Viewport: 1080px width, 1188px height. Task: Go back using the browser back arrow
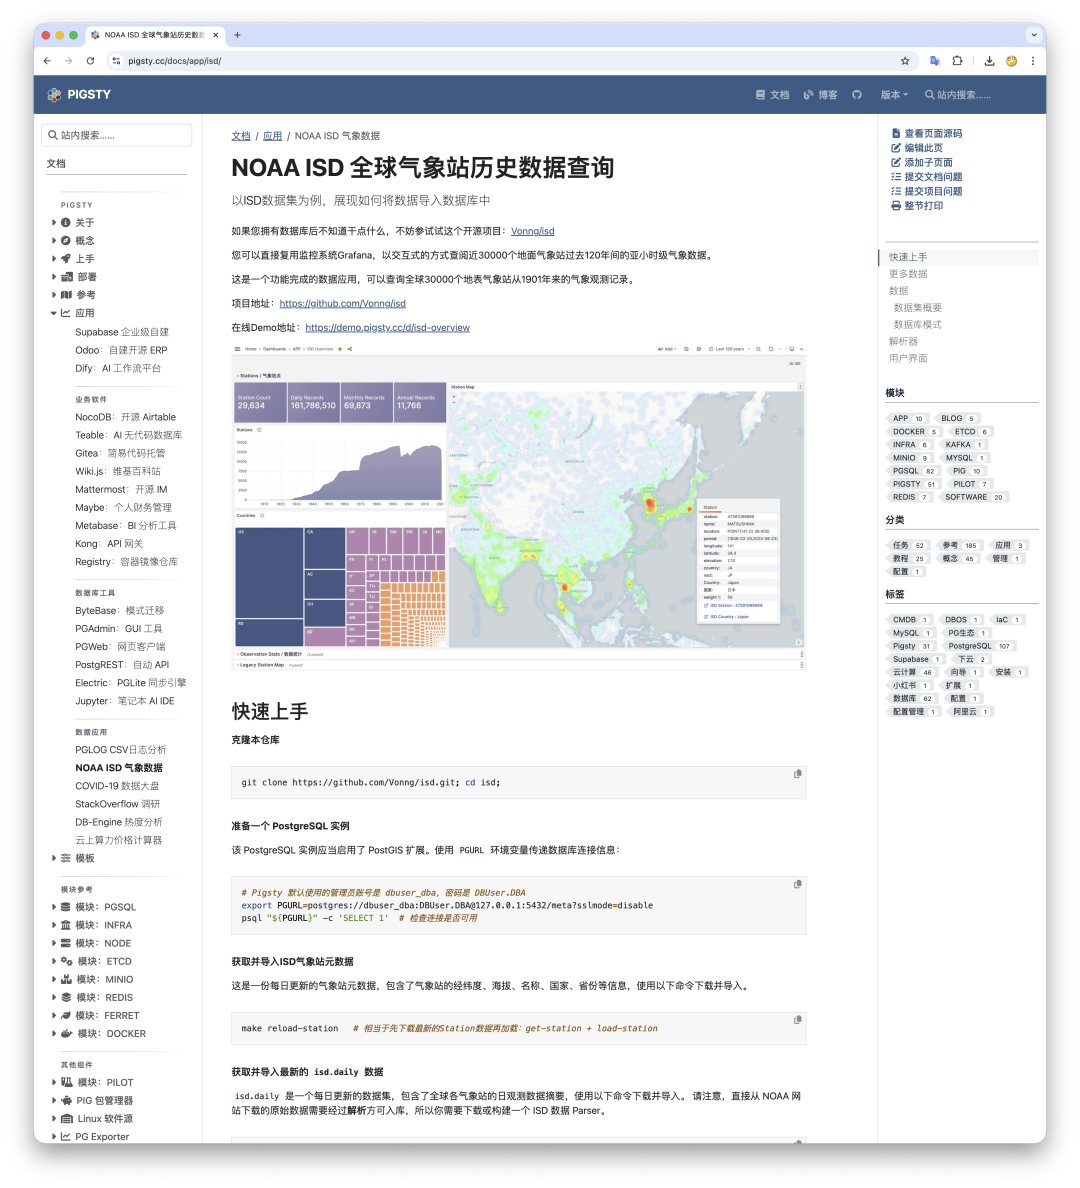48,61
